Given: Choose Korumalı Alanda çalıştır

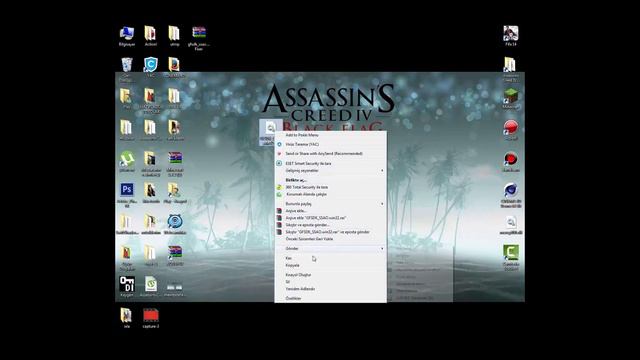Looking at the screenshot, I should [x=330, y=195].
